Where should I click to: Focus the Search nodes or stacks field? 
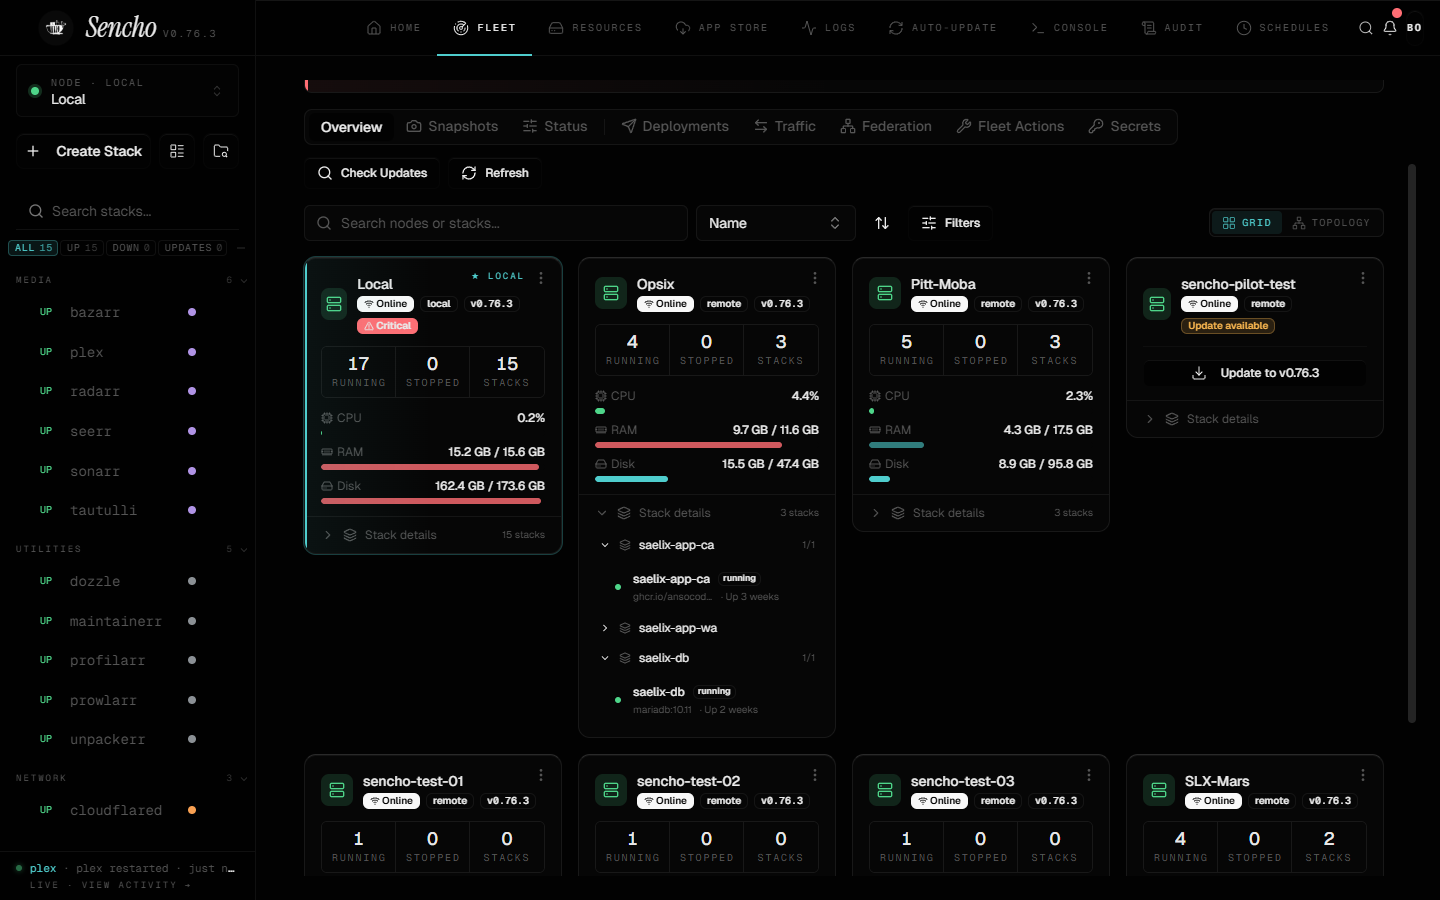coord(496,223)
